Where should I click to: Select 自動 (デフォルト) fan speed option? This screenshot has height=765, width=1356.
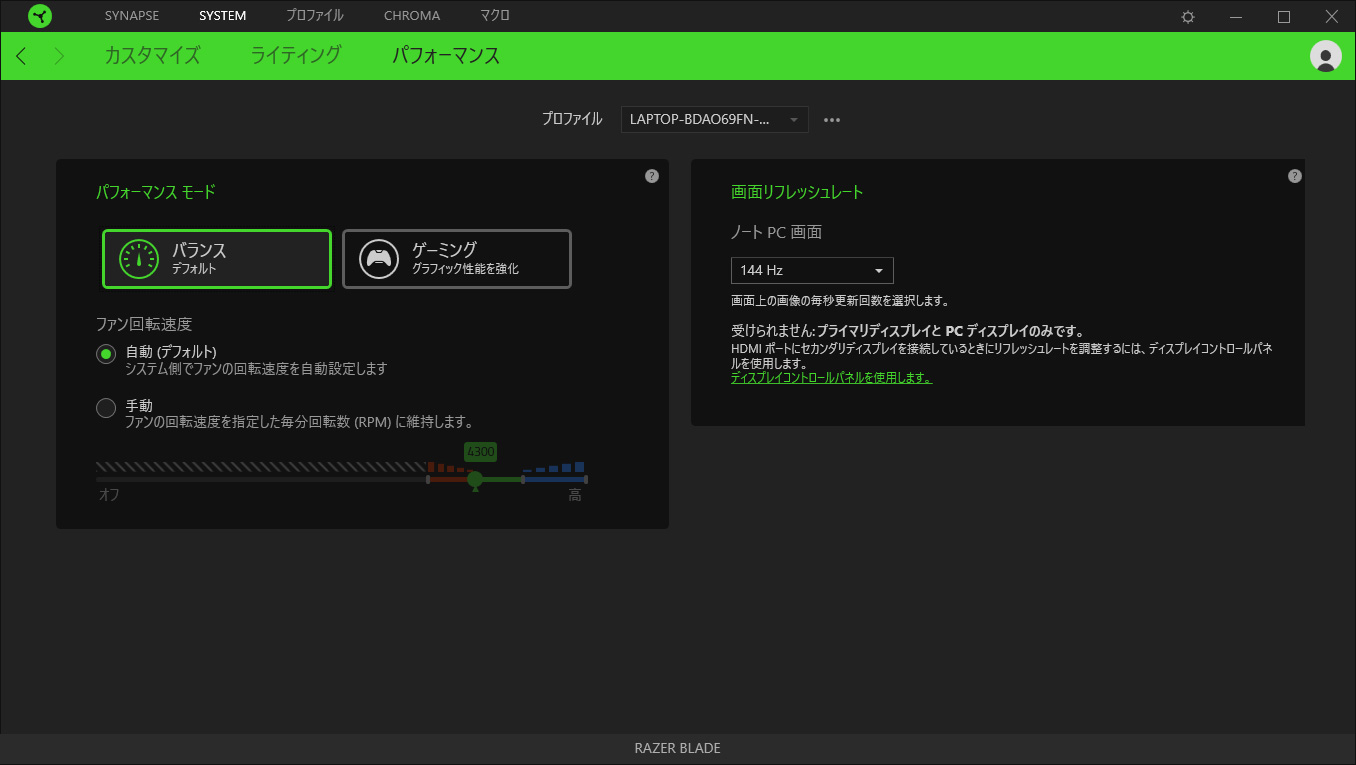coord(106,354)
